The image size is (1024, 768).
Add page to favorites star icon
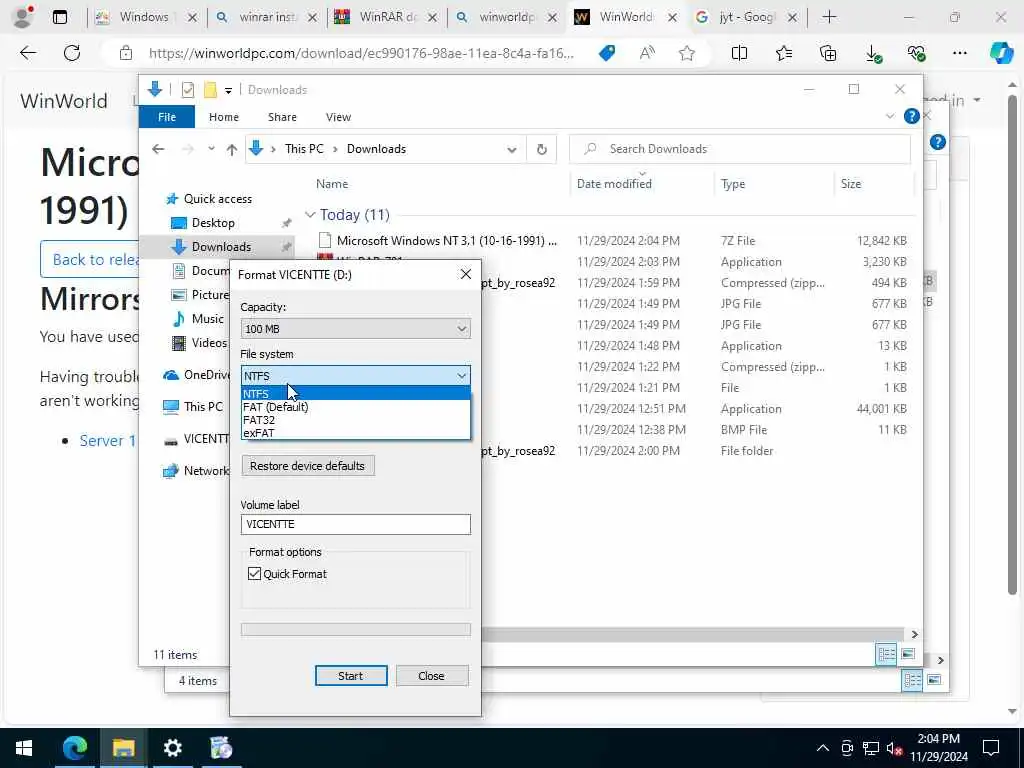[686, 53]
